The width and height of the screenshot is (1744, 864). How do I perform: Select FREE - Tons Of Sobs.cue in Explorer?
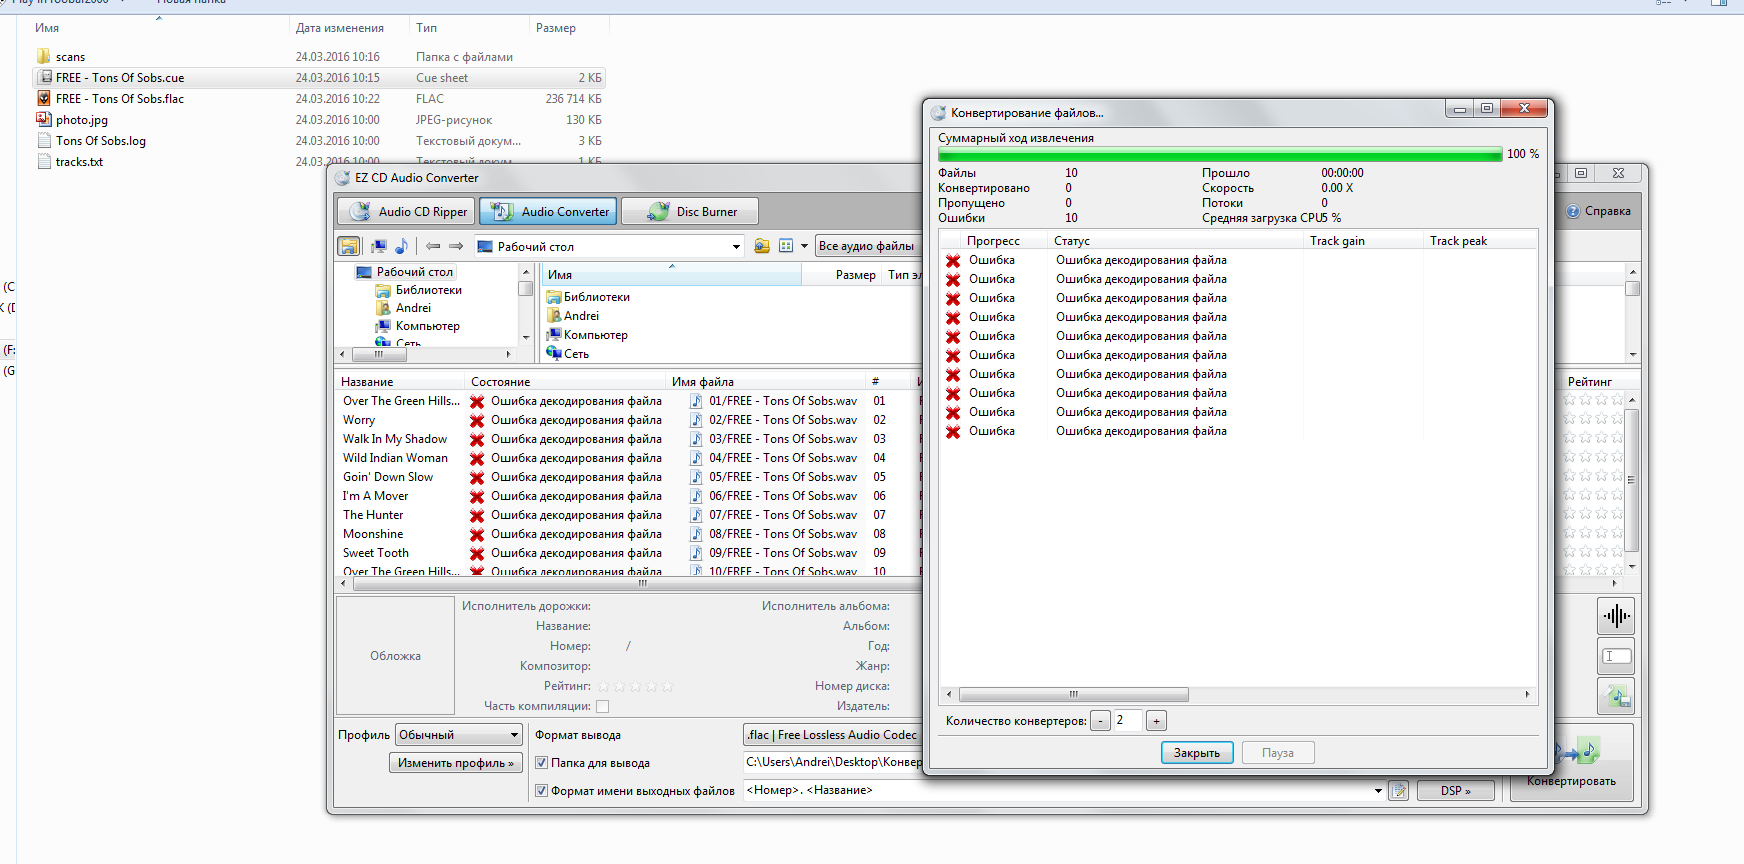tap(319, 78)
